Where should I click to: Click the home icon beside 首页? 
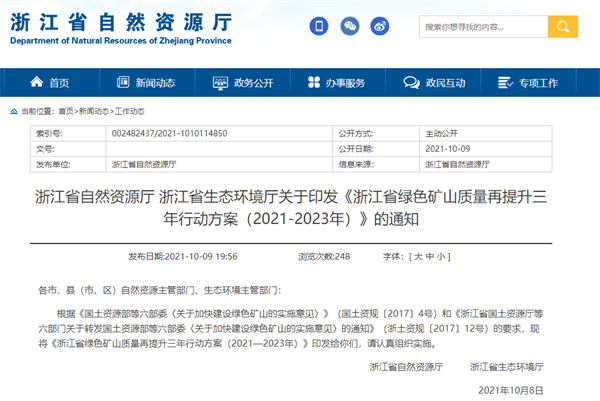pyautogui.click(x=36, y=82)
